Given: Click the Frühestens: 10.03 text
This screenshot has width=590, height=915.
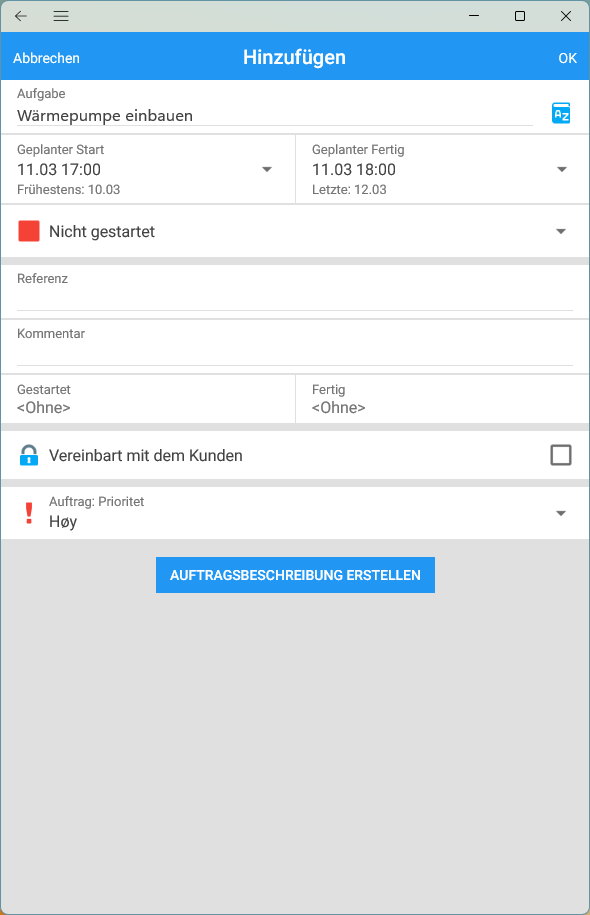Looking at the screenshot, I should (x=68, y=190).
